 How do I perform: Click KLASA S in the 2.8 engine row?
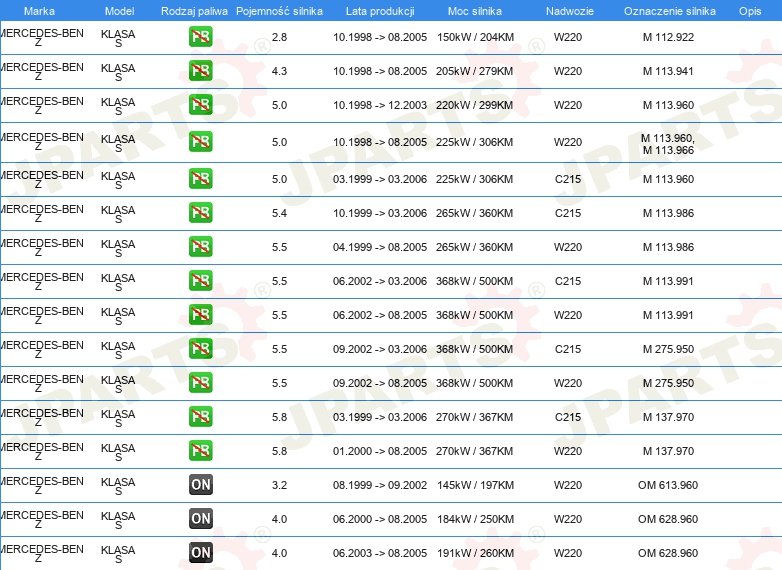click(x=118, y=38)
